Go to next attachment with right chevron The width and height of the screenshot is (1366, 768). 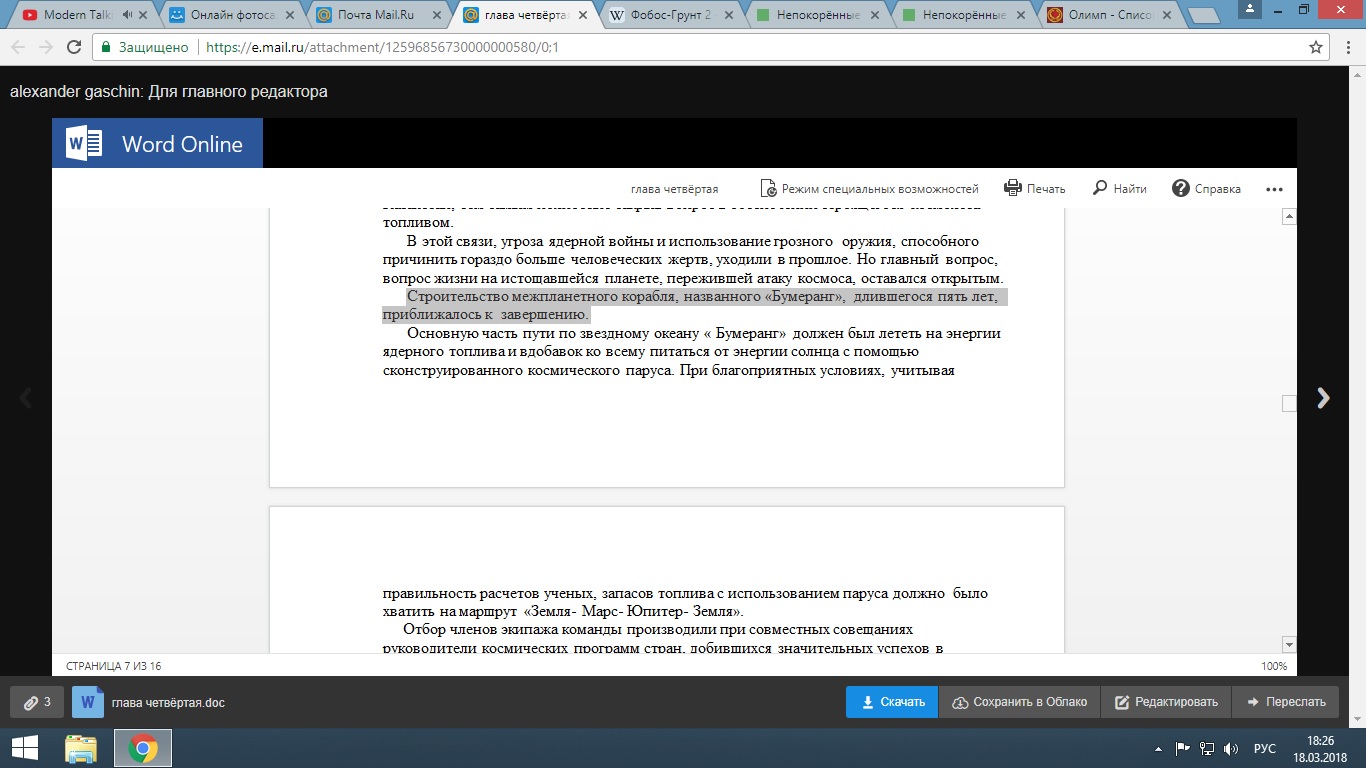click(1324, 398)
